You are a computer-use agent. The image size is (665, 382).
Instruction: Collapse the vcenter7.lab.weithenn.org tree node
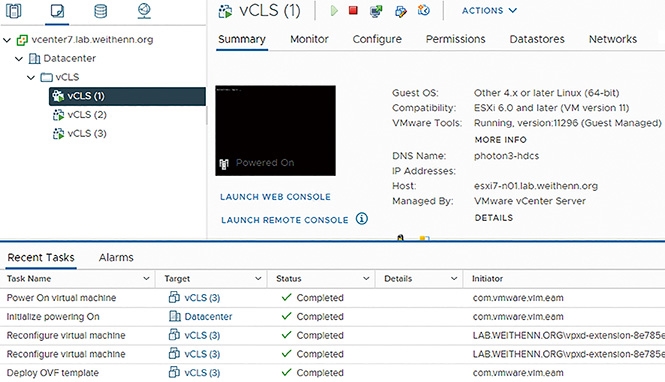[x=7, y=40]
